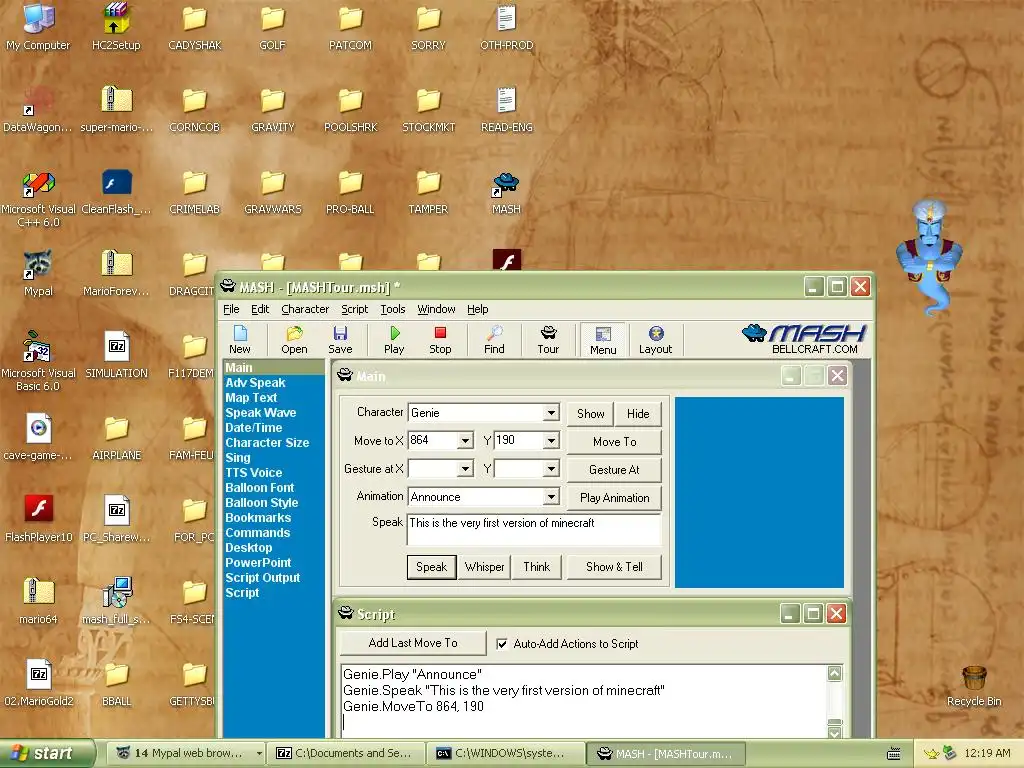1024x768 pixels.
Task: Open the Window menu
Action: point(436,310)
